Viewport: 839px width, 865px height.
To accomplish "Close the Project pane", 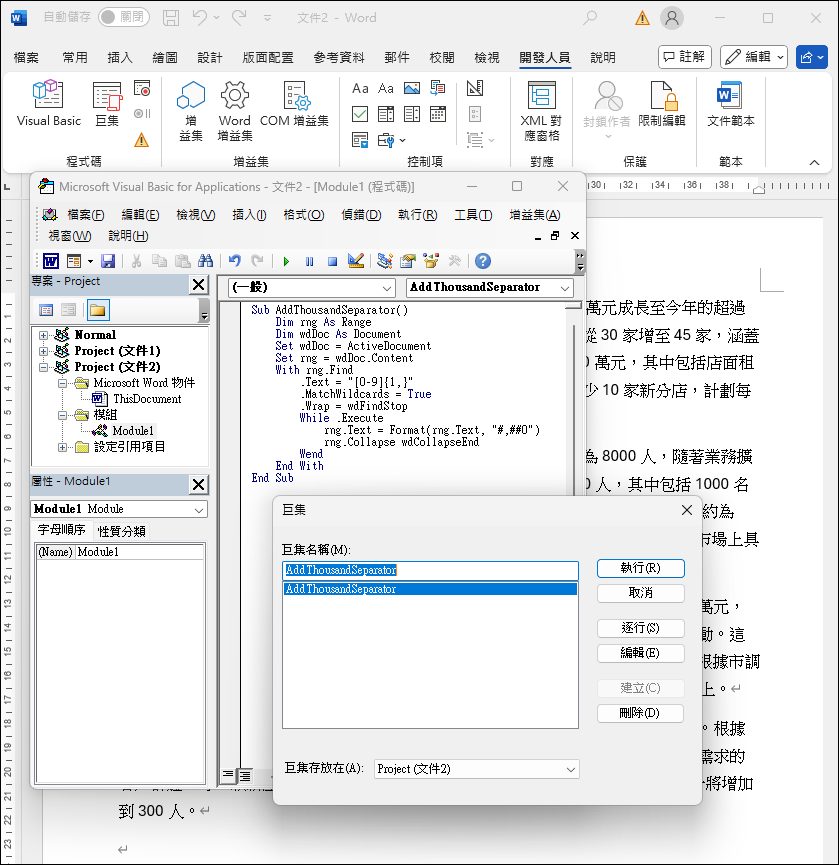I will tap(198, 285).
